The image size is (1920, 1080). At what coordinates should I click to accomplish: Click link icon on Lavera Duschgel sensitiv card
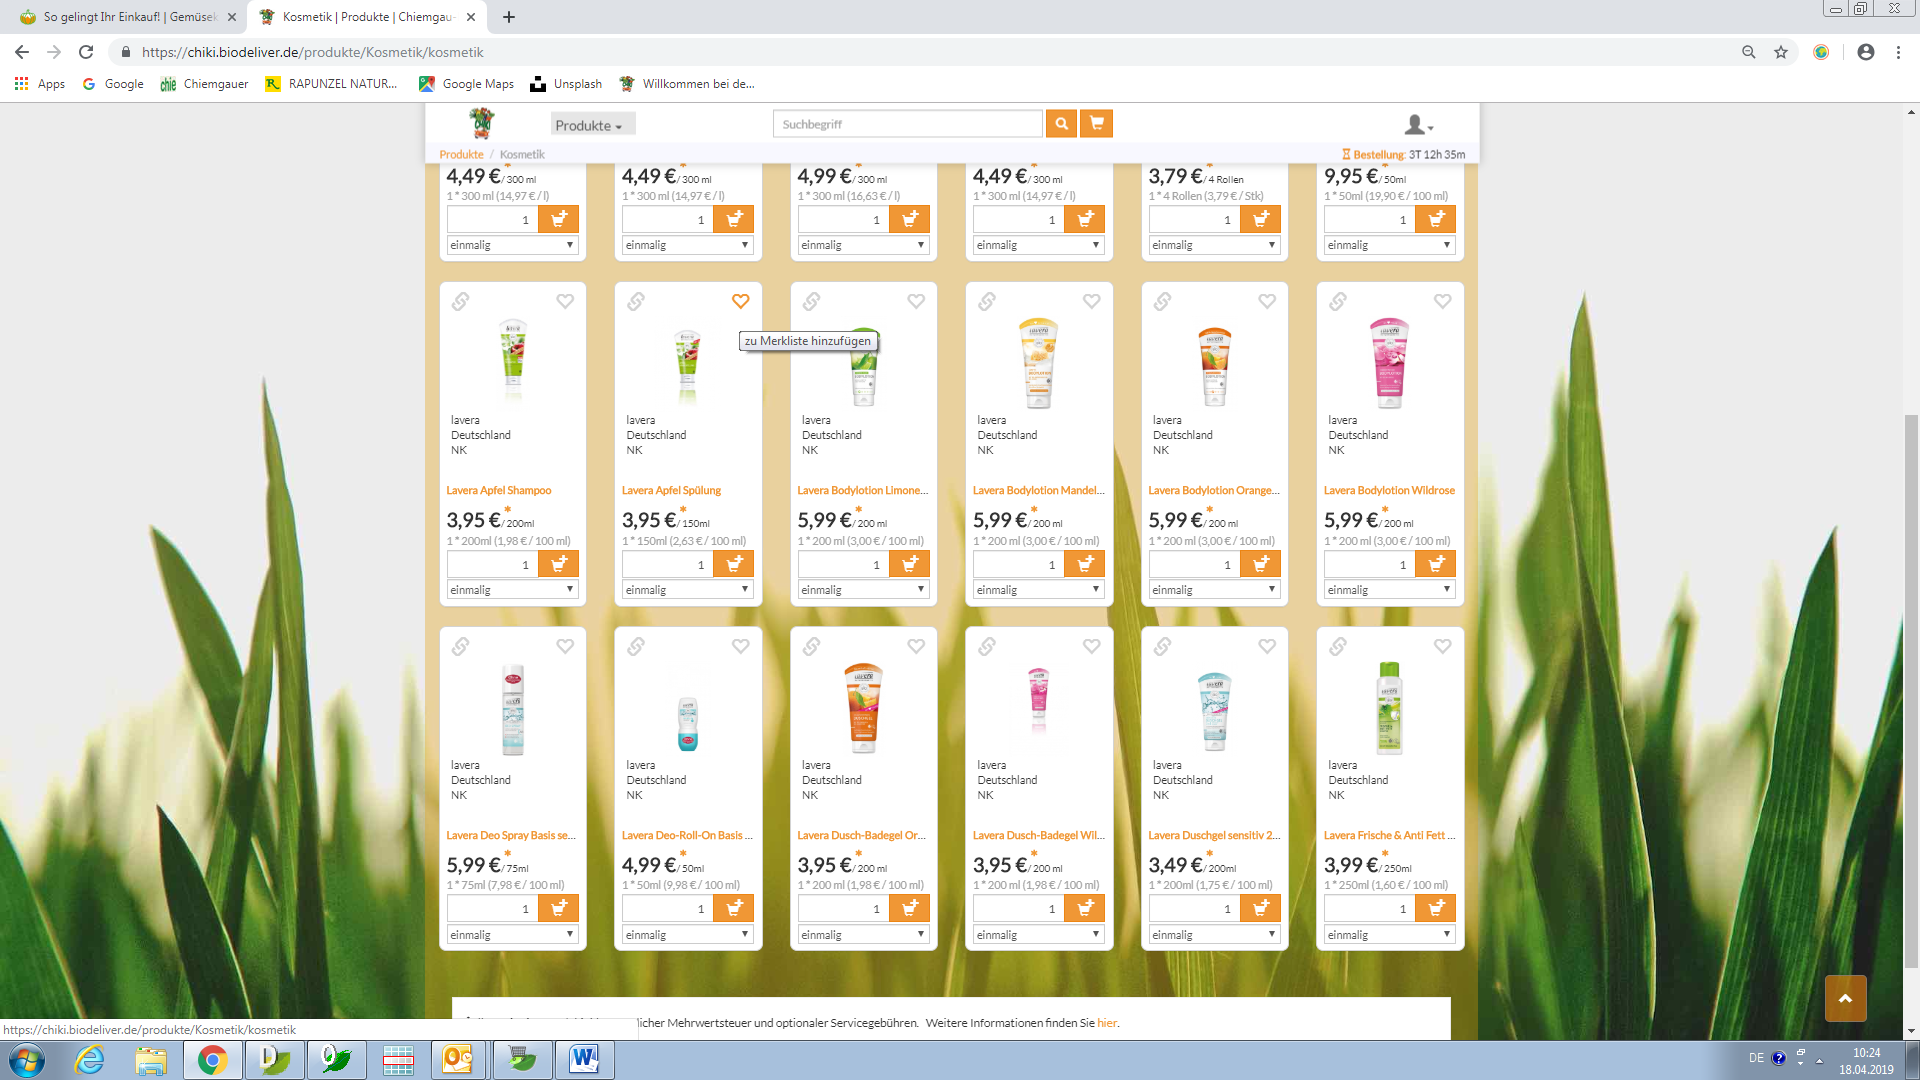tap(1162, 646)
